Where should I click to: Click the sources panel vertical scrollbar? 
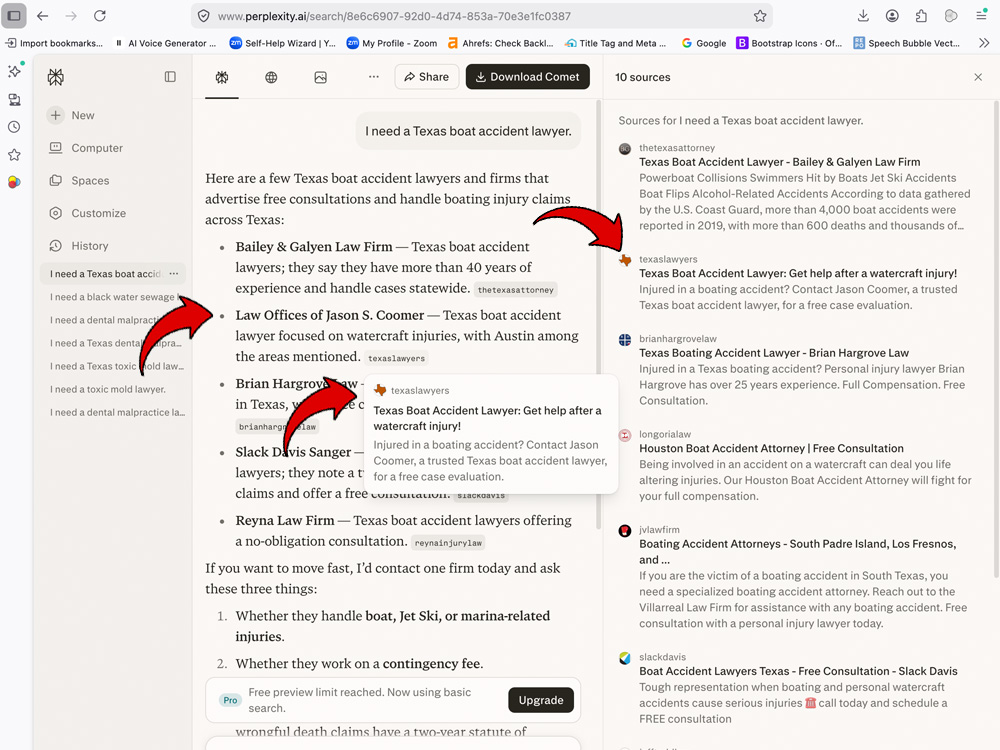tap(996, 338)
